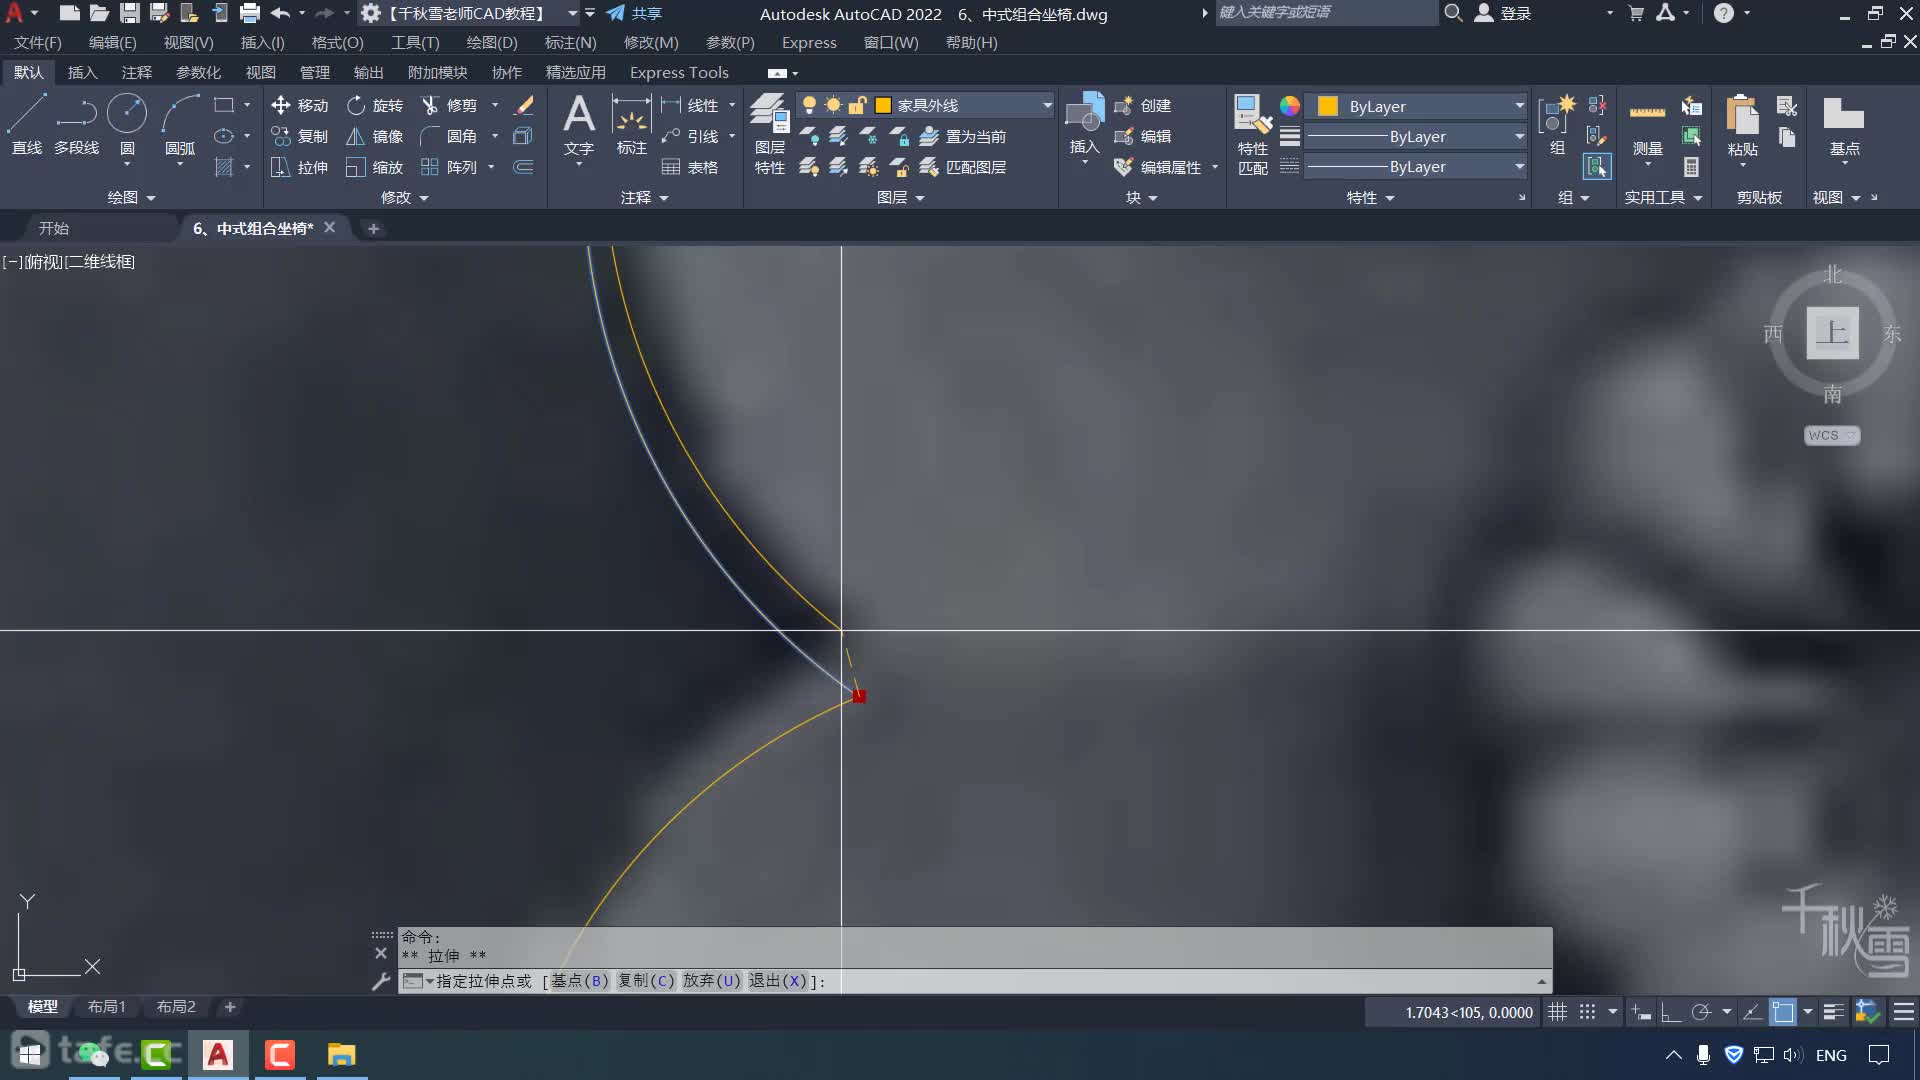Switch to the 参数化 ribbon tab

pos(198,72)
